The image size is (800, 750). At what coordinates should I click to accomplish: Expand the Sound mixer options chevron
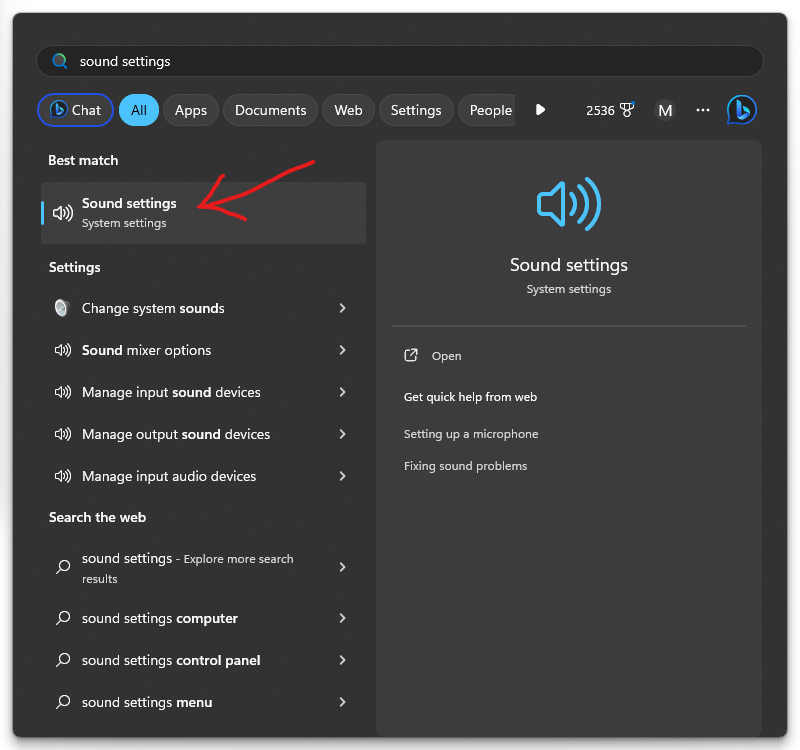point(342,350)
